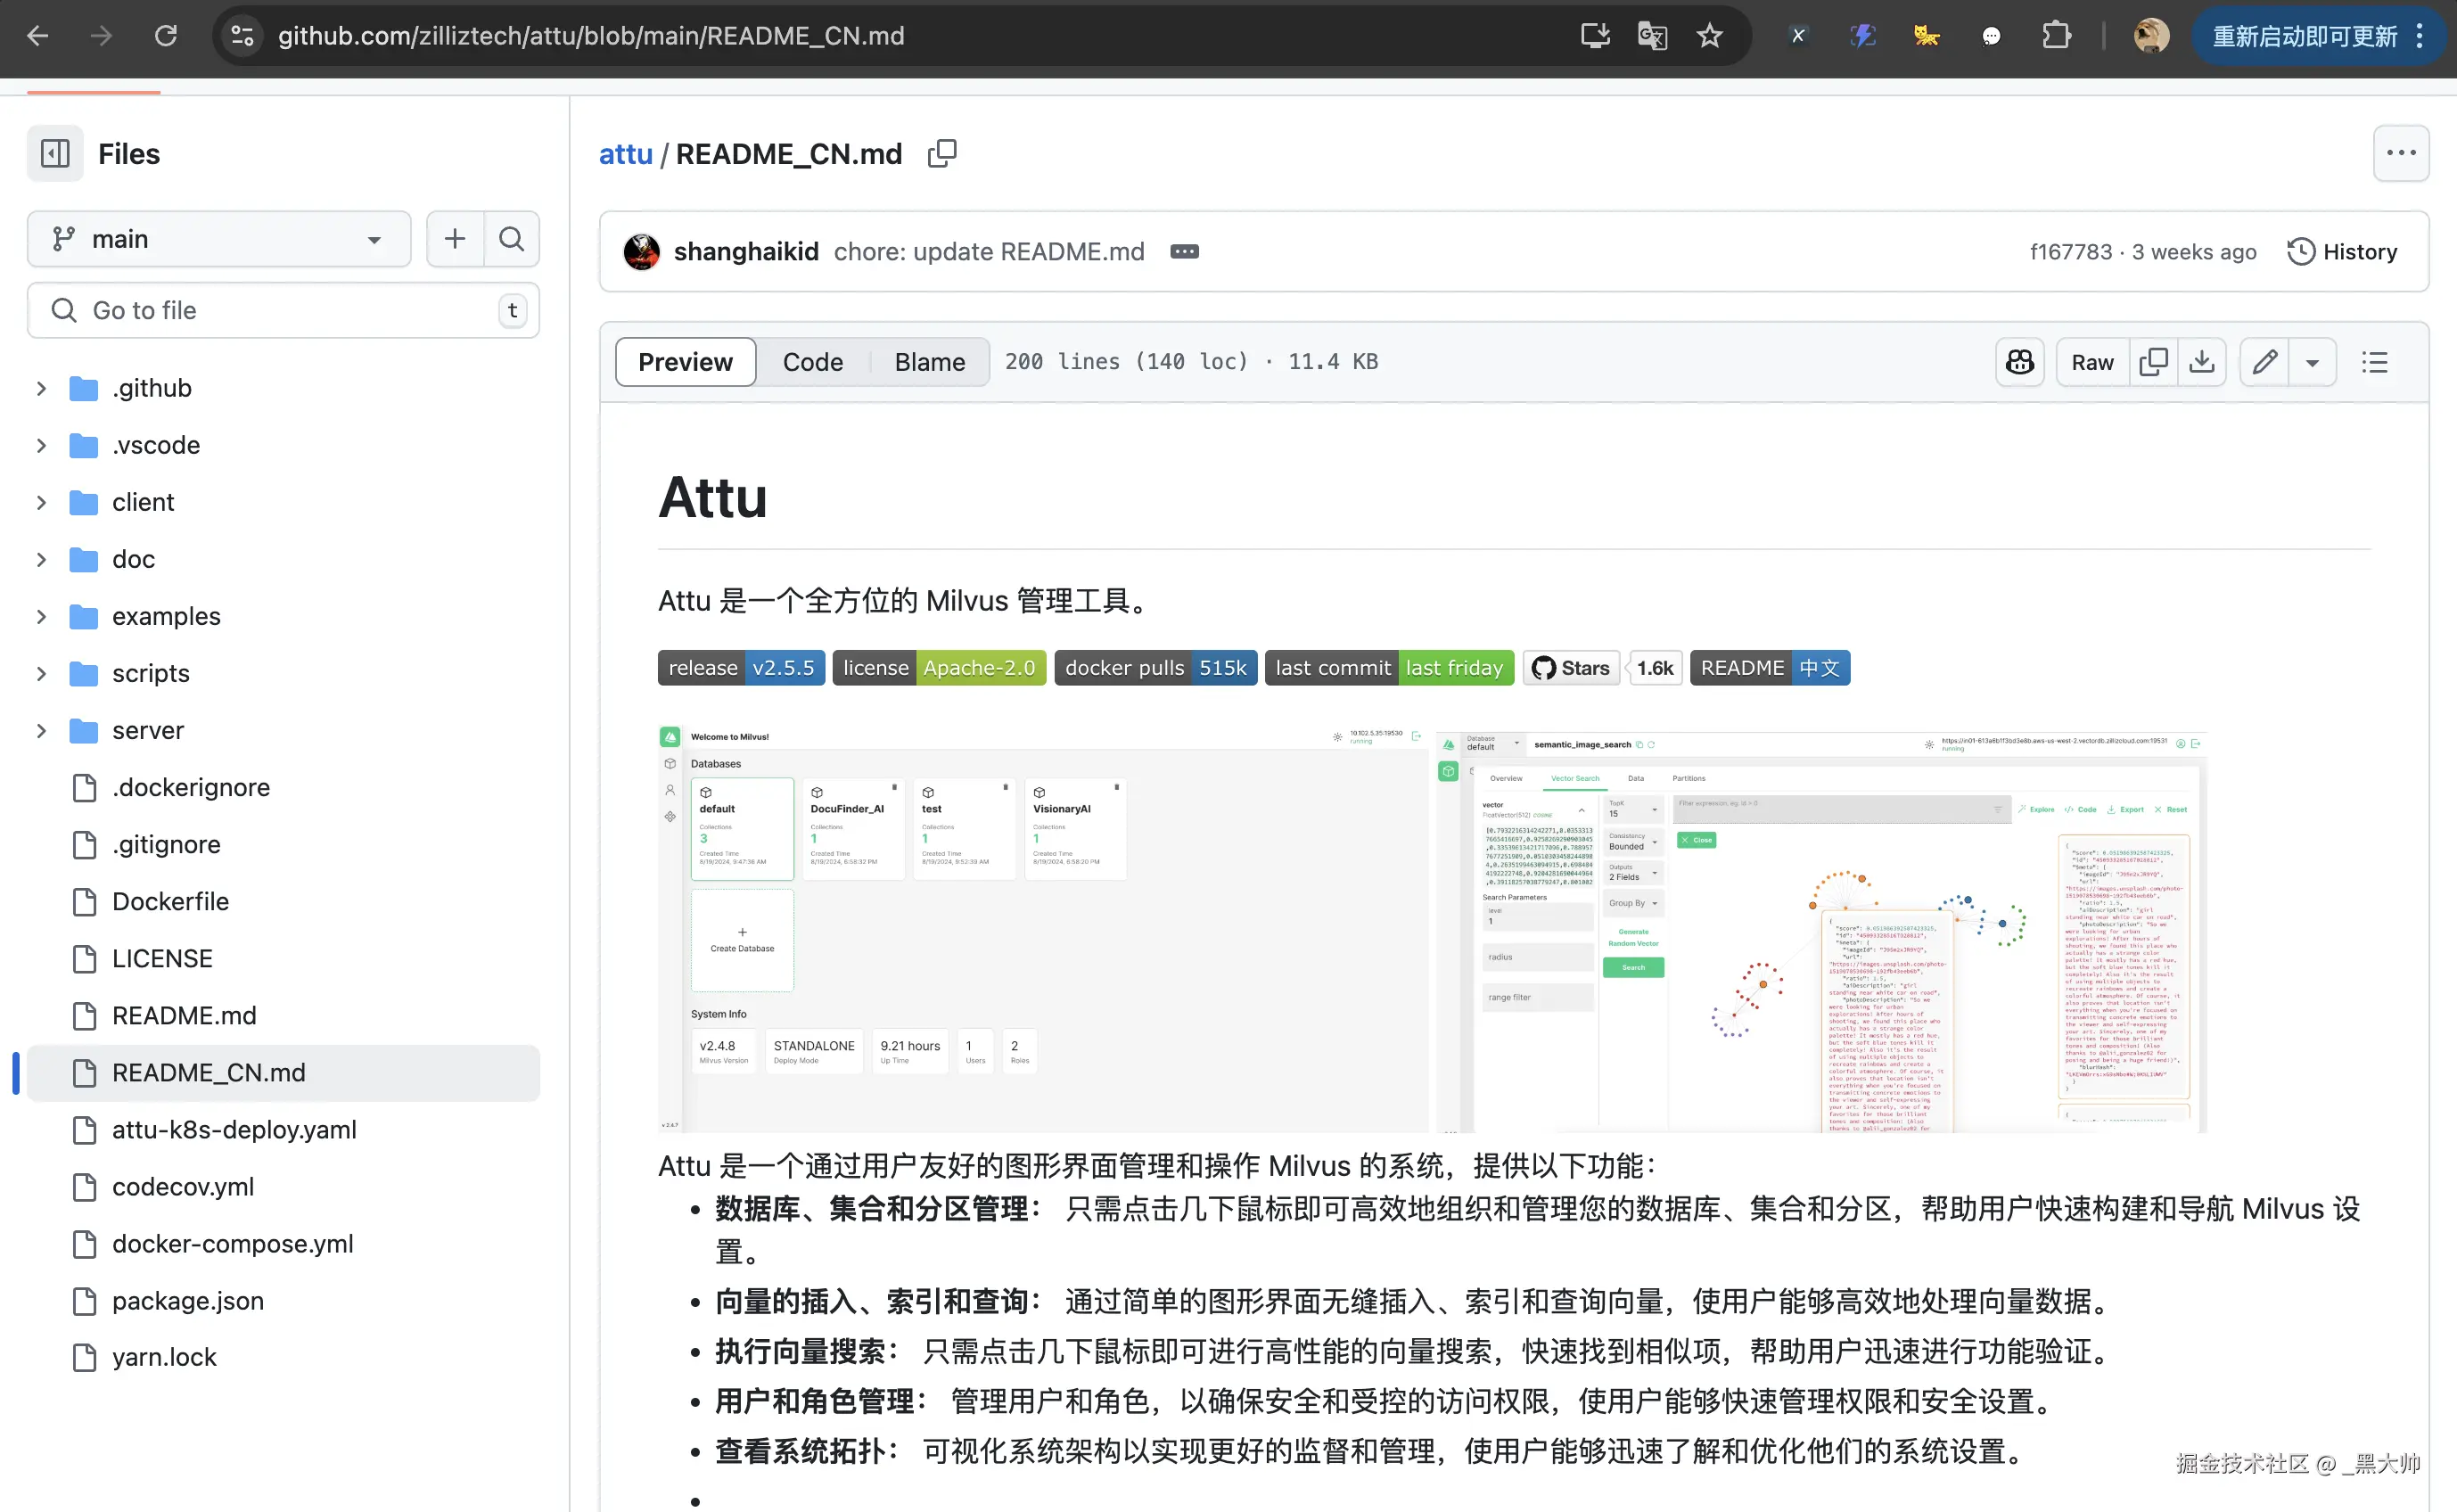Expand the .github folder
This screenshot has width=2457, height=1512.
tap(41, 388)
